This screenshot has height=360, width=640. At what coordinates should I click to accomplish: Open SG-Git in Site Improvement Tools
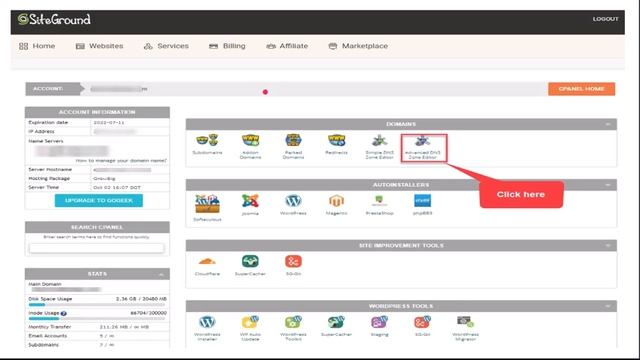pyautogui.click(x=293, y=265)
